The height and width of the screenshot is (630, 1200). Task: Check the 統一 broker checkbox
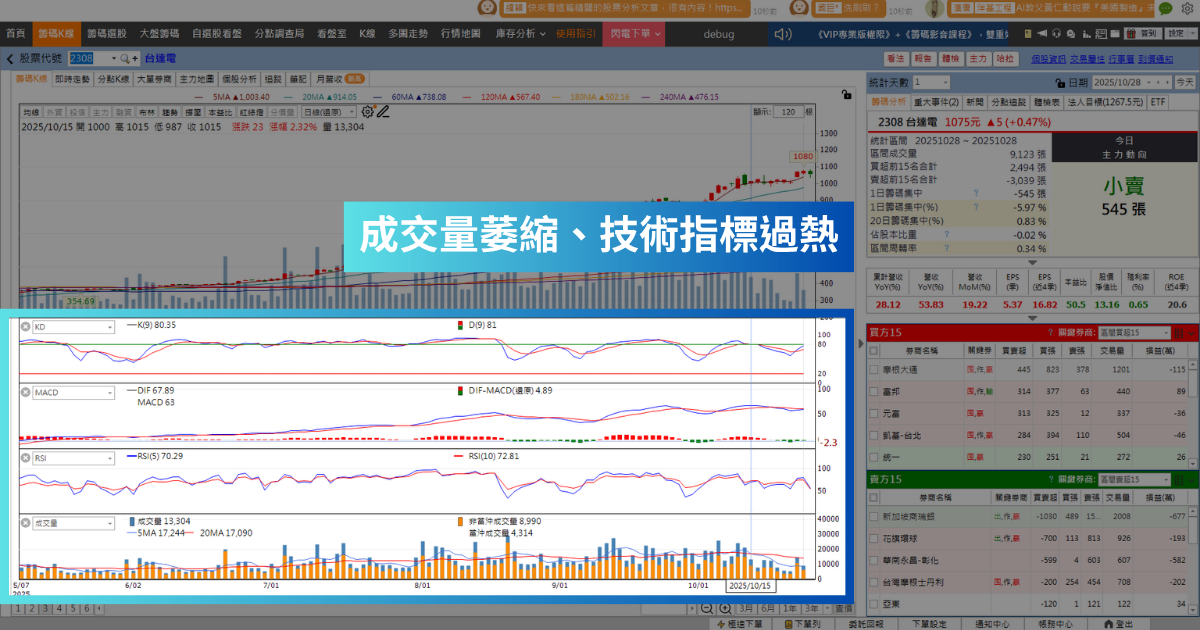[874, 457]
